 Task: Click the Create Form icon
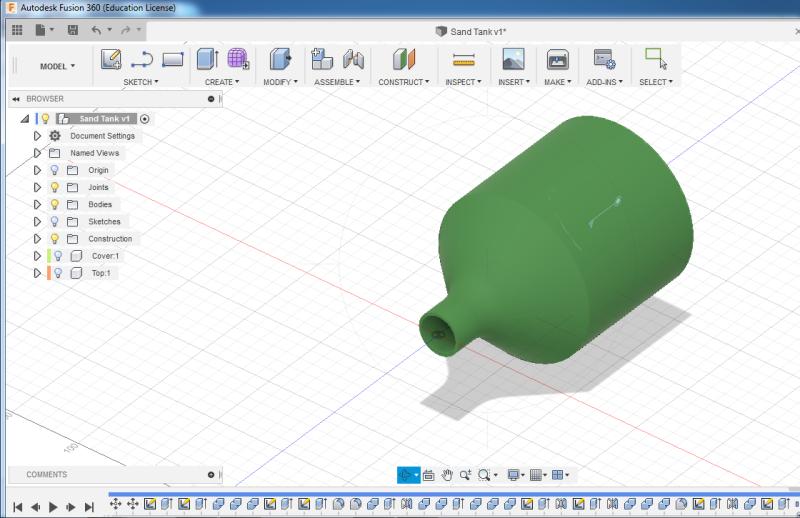coord(238,59)
